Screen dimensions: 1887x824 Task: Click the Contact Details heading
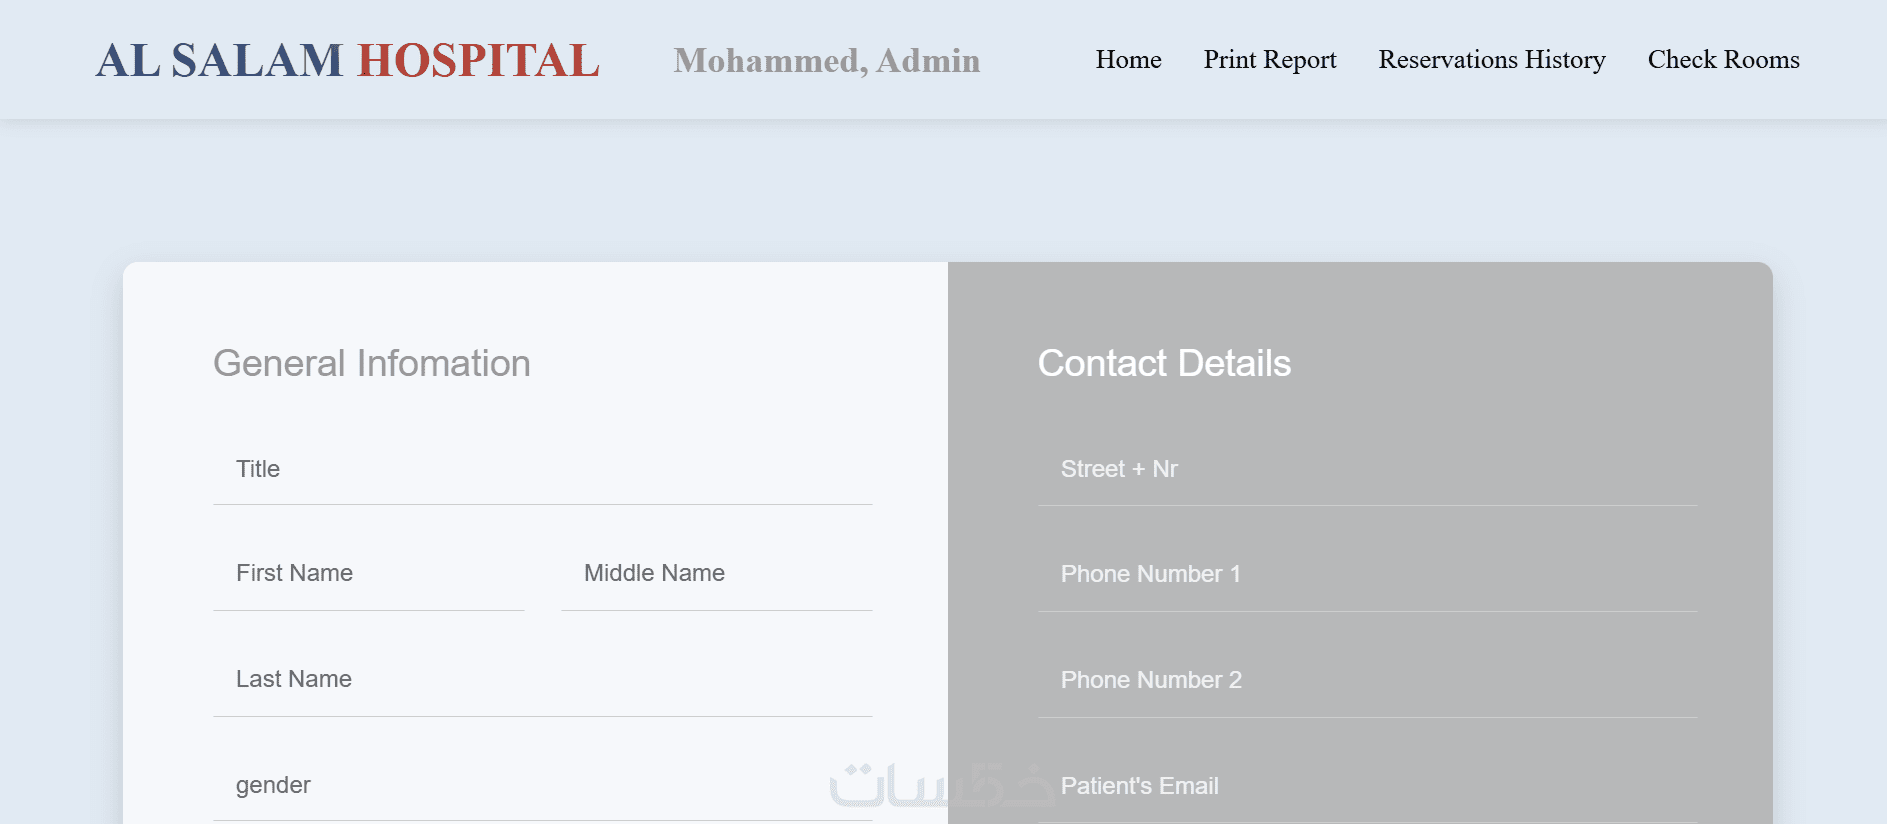click(1164, 364)
